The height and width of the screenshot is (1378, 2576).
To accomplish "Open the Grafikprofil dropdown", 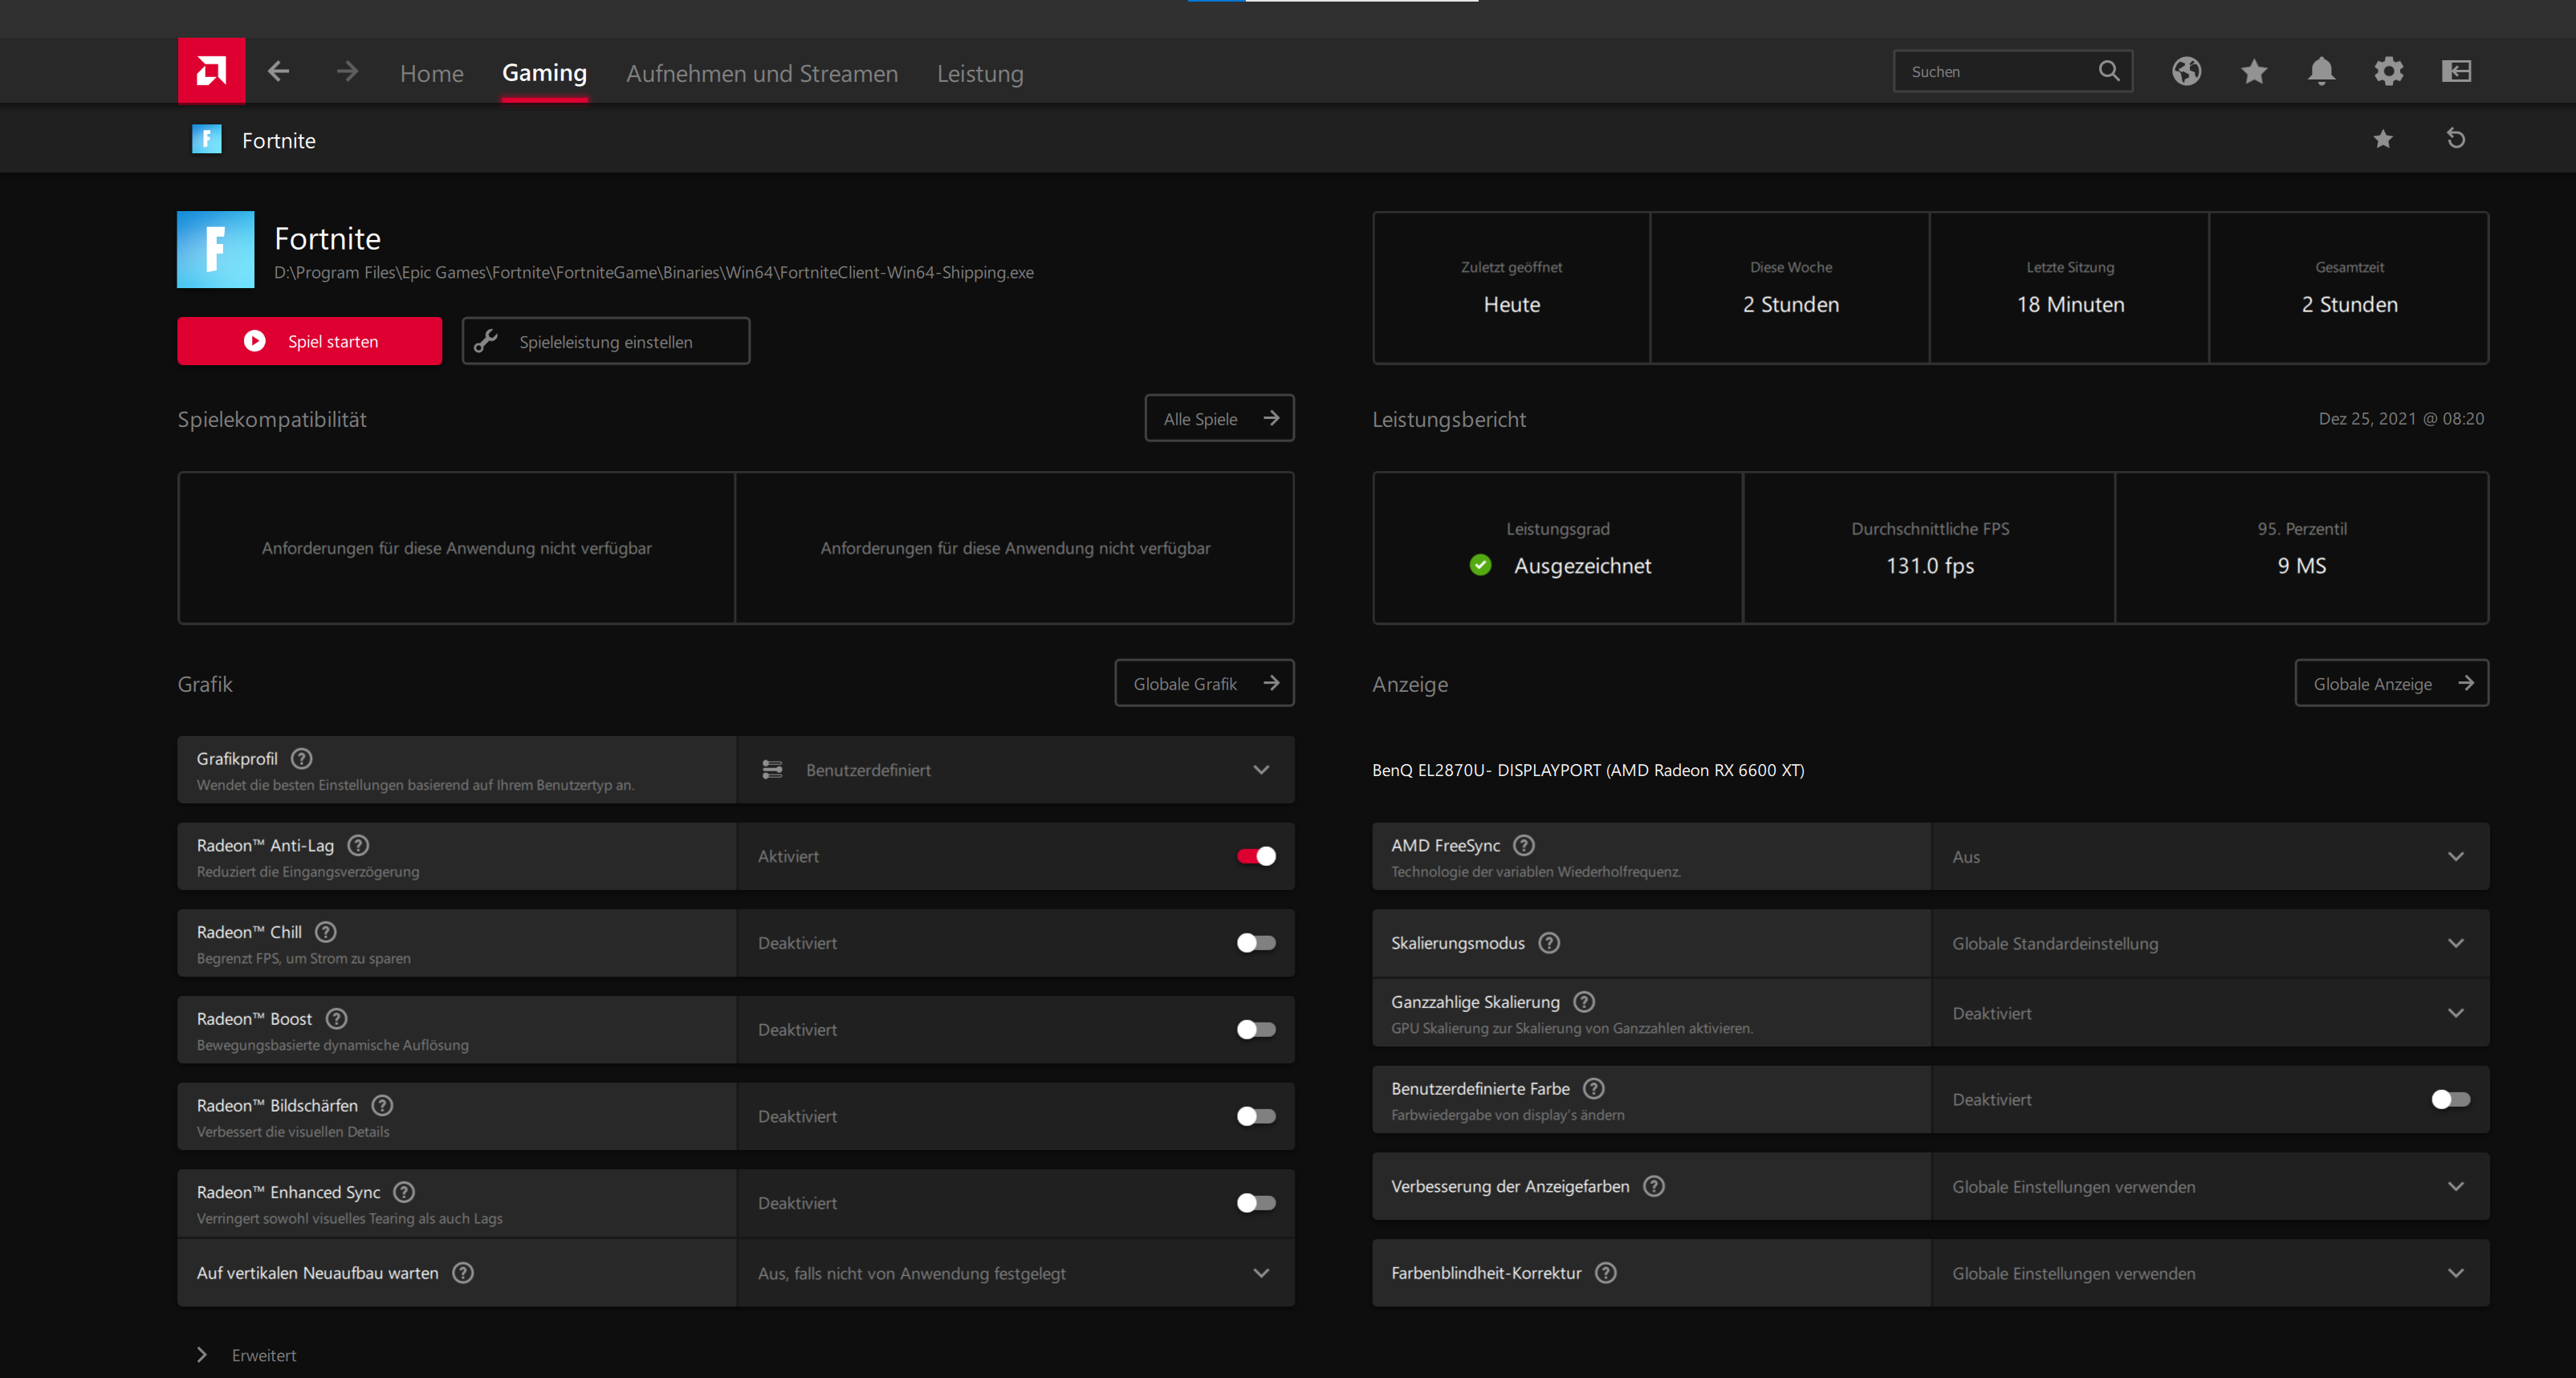I will (x=1015, y=770).
